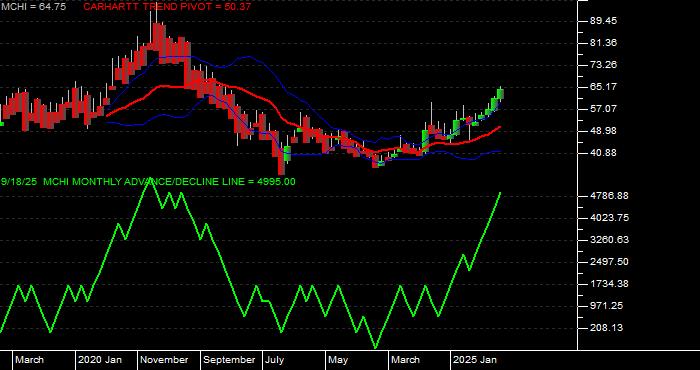This screenshot has width=700, height=370.
Task: Select the November date marker
Action: (165, 360)
